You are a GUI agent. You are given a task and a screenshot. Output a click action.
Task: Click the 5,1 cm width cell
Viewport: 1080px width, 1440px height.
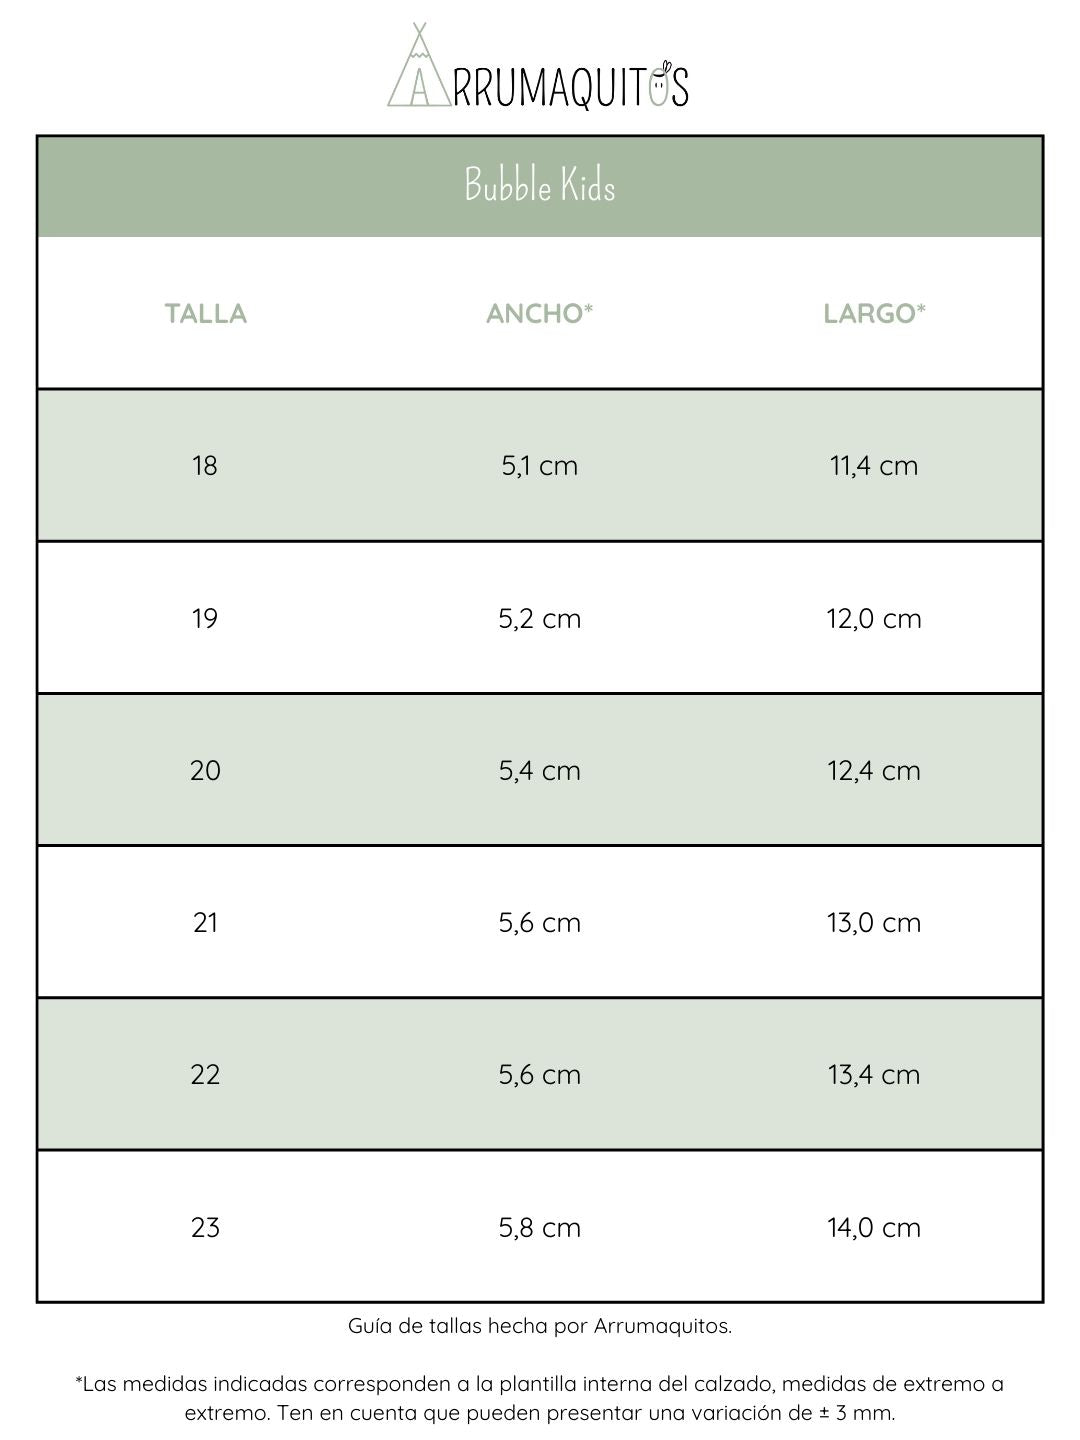(x=540, y=466)
